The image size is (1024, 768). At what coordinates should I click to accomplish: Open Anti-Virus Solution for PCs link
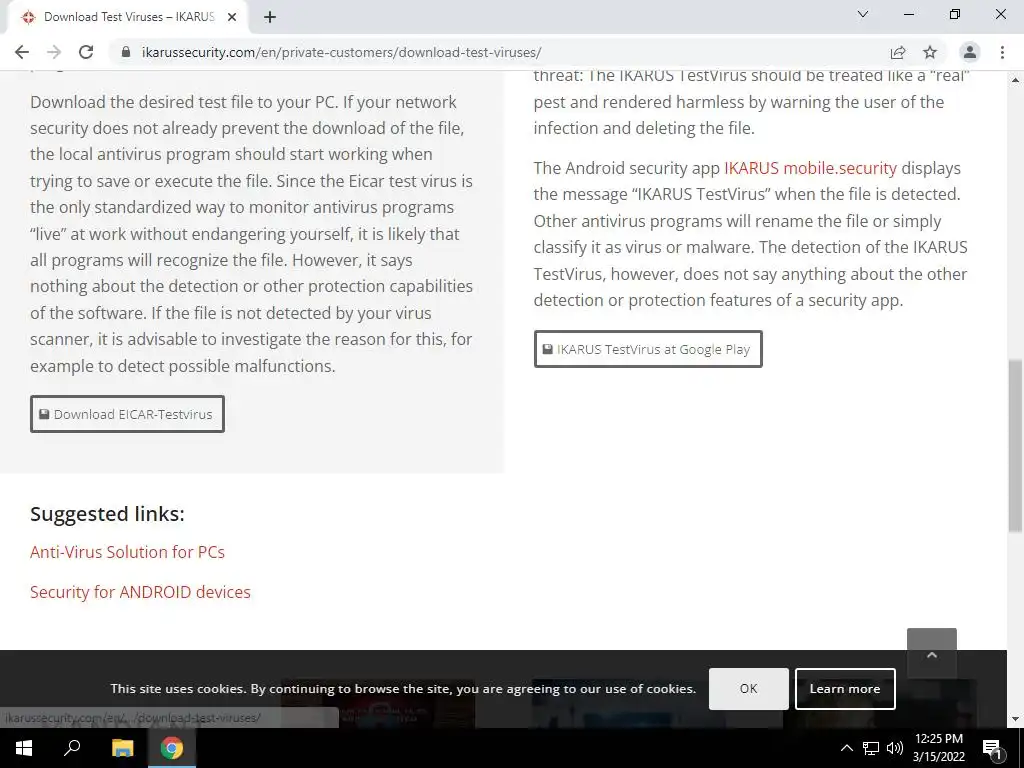click(127, 552)
